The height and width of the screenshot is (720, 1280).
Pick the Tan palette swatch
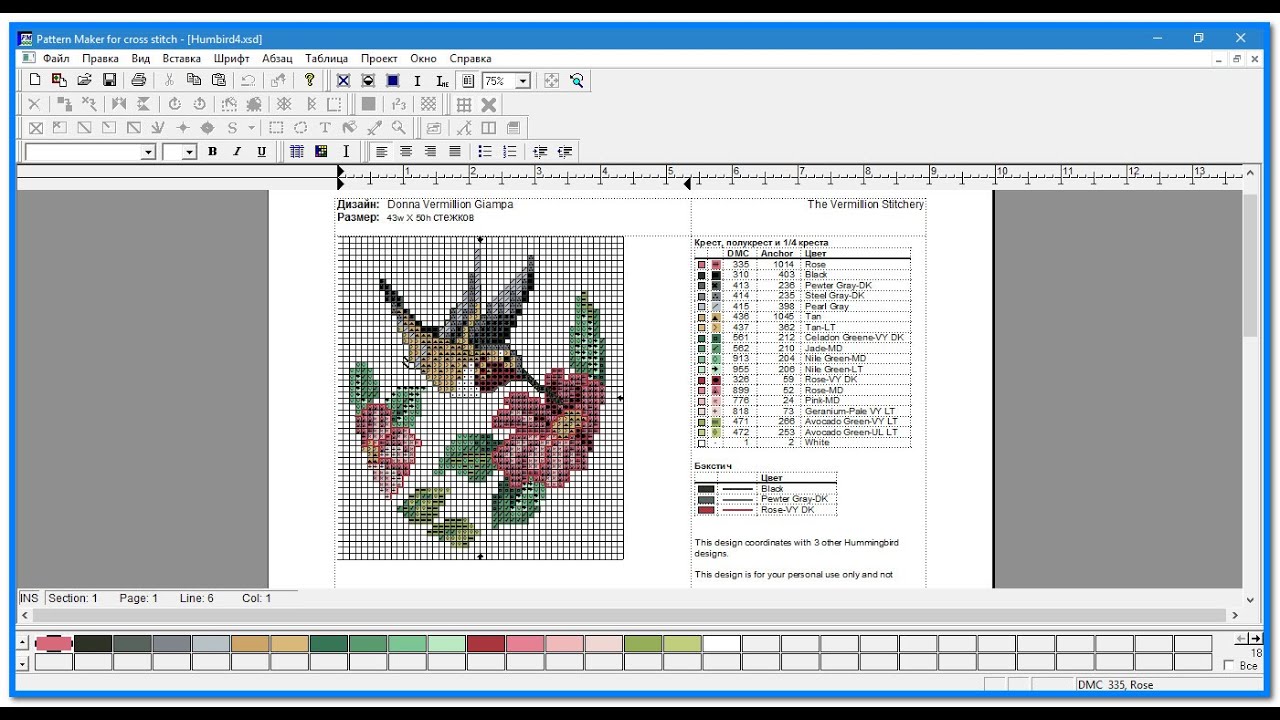coord(250,643)
